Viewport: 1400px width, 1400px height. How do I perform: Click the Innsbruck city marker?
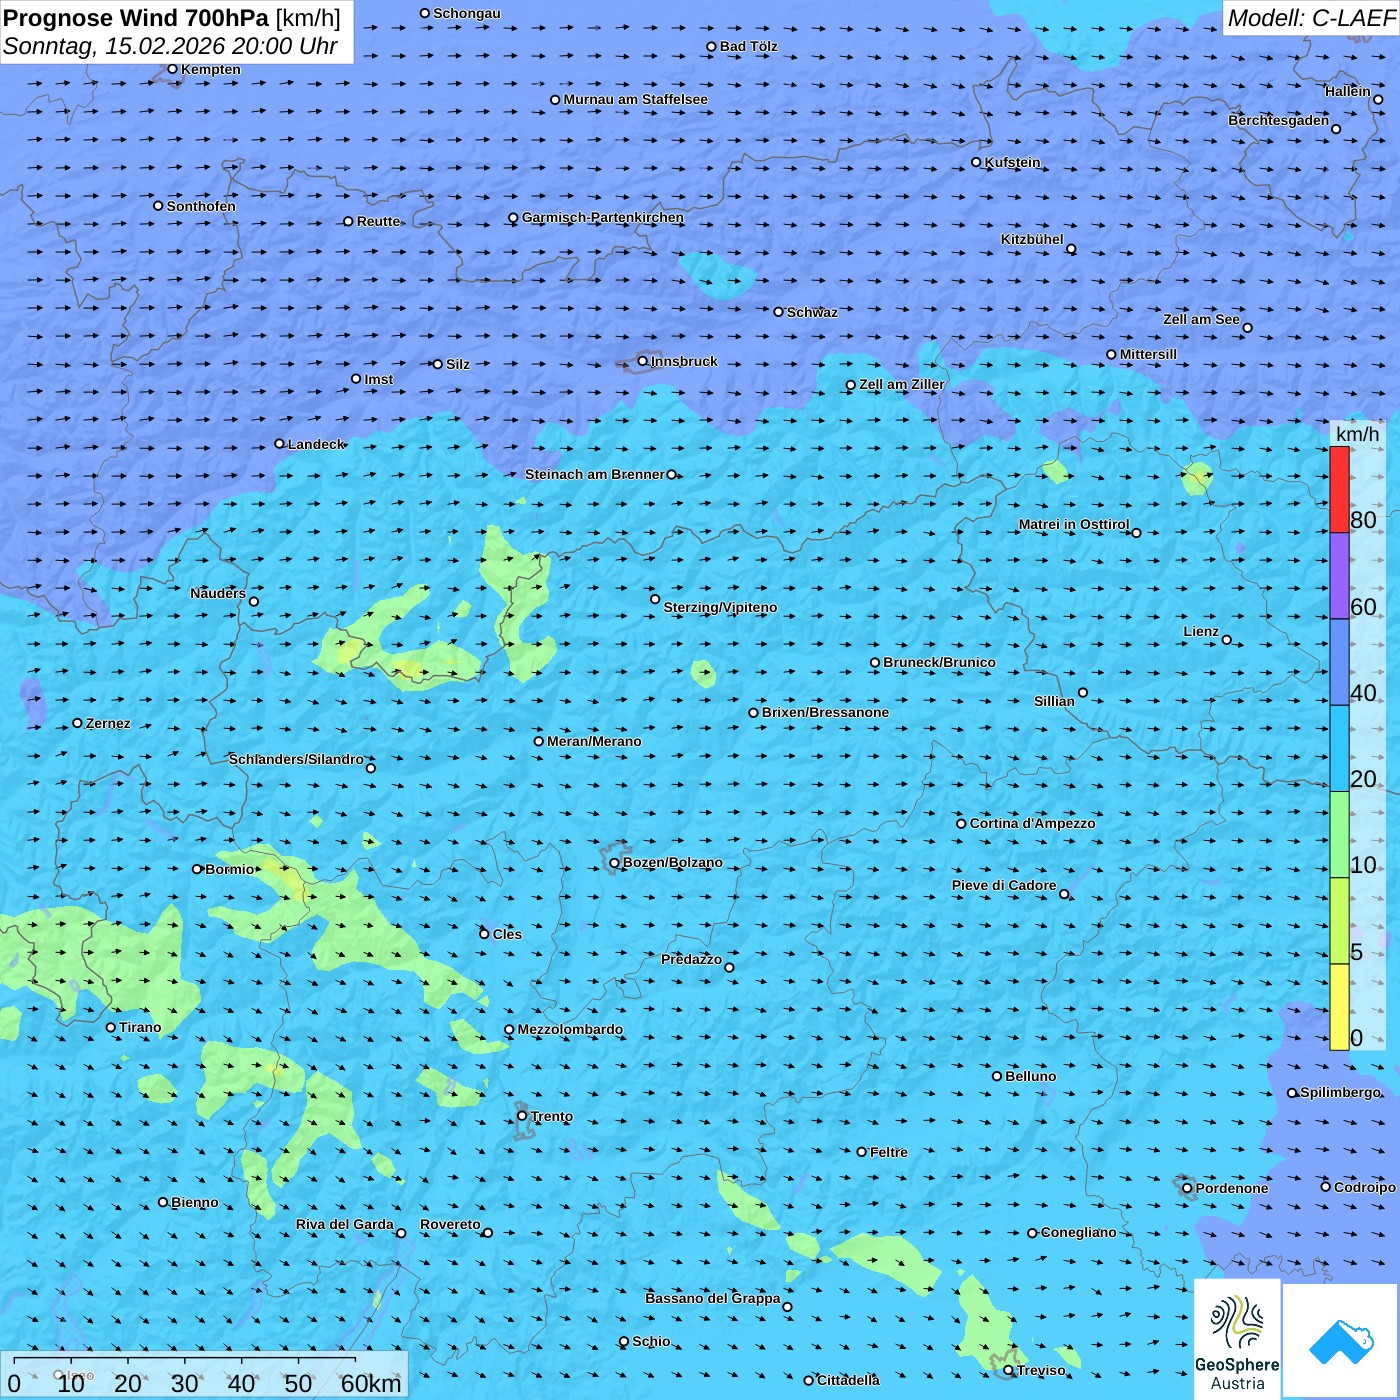pyautogui.click(x=642, y=361)
